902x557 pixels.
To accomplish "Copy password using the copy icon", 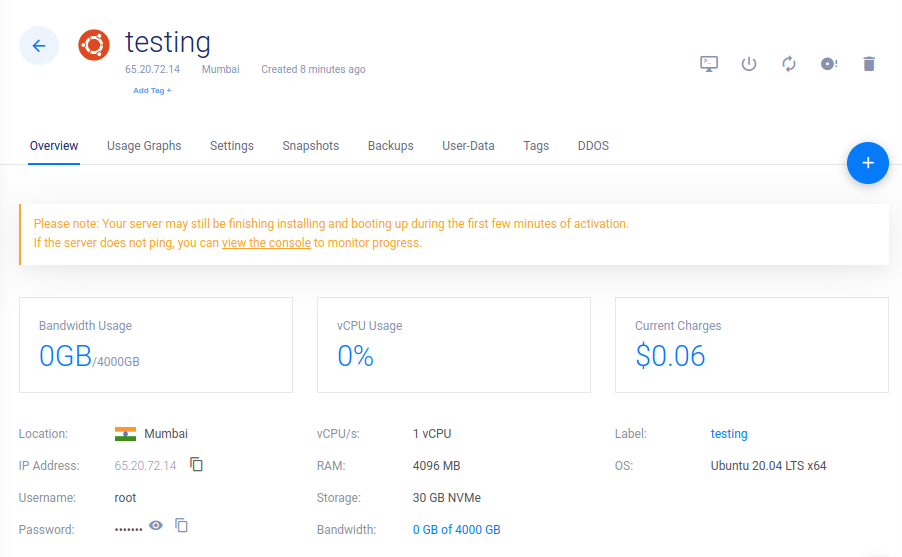I will 181,525.
